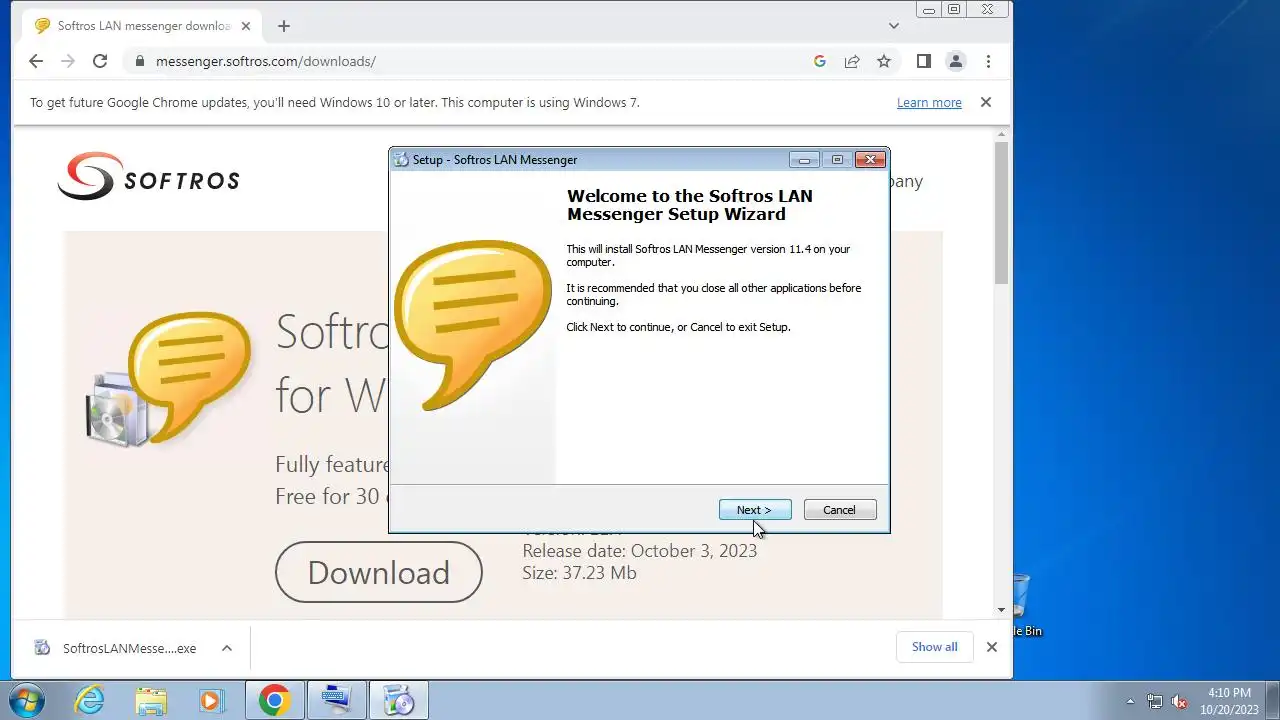Image resolution: width=1280 pixels, height=720 pixels.
Task: Click the large Download button on webpage
Action: pos(378,572)
